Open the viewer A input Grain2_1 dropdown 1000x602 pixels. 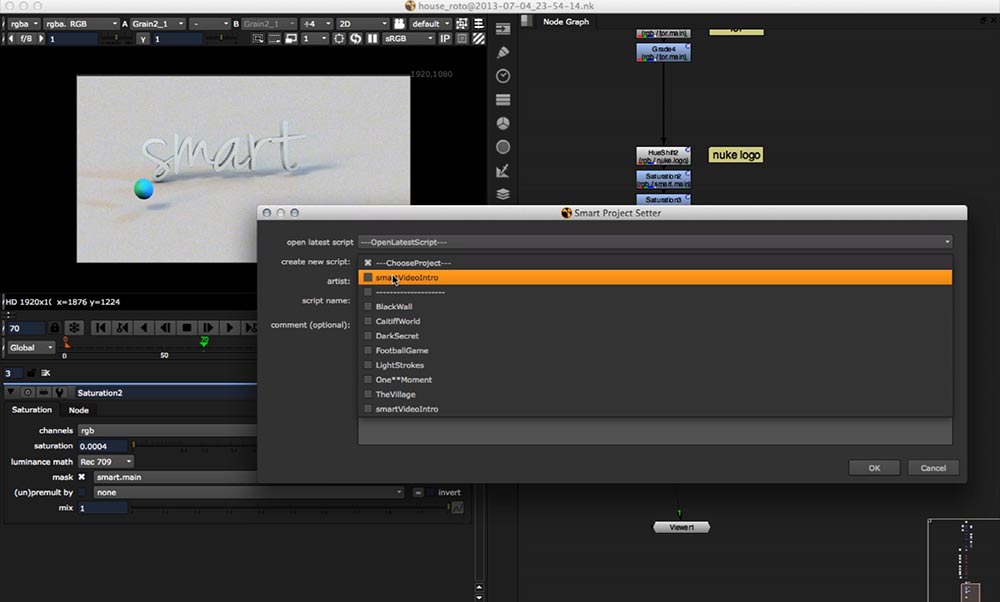pyautogui.click(x=158, y=24)
